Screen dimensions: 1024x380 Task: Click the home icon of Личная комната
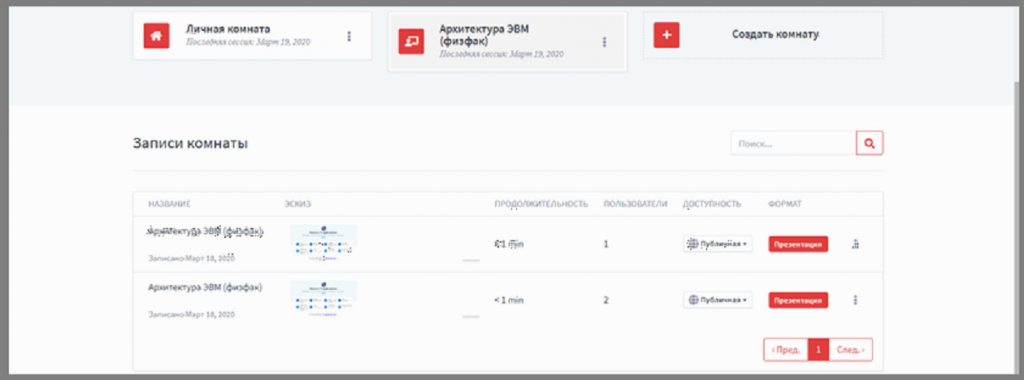click(156, 36)
